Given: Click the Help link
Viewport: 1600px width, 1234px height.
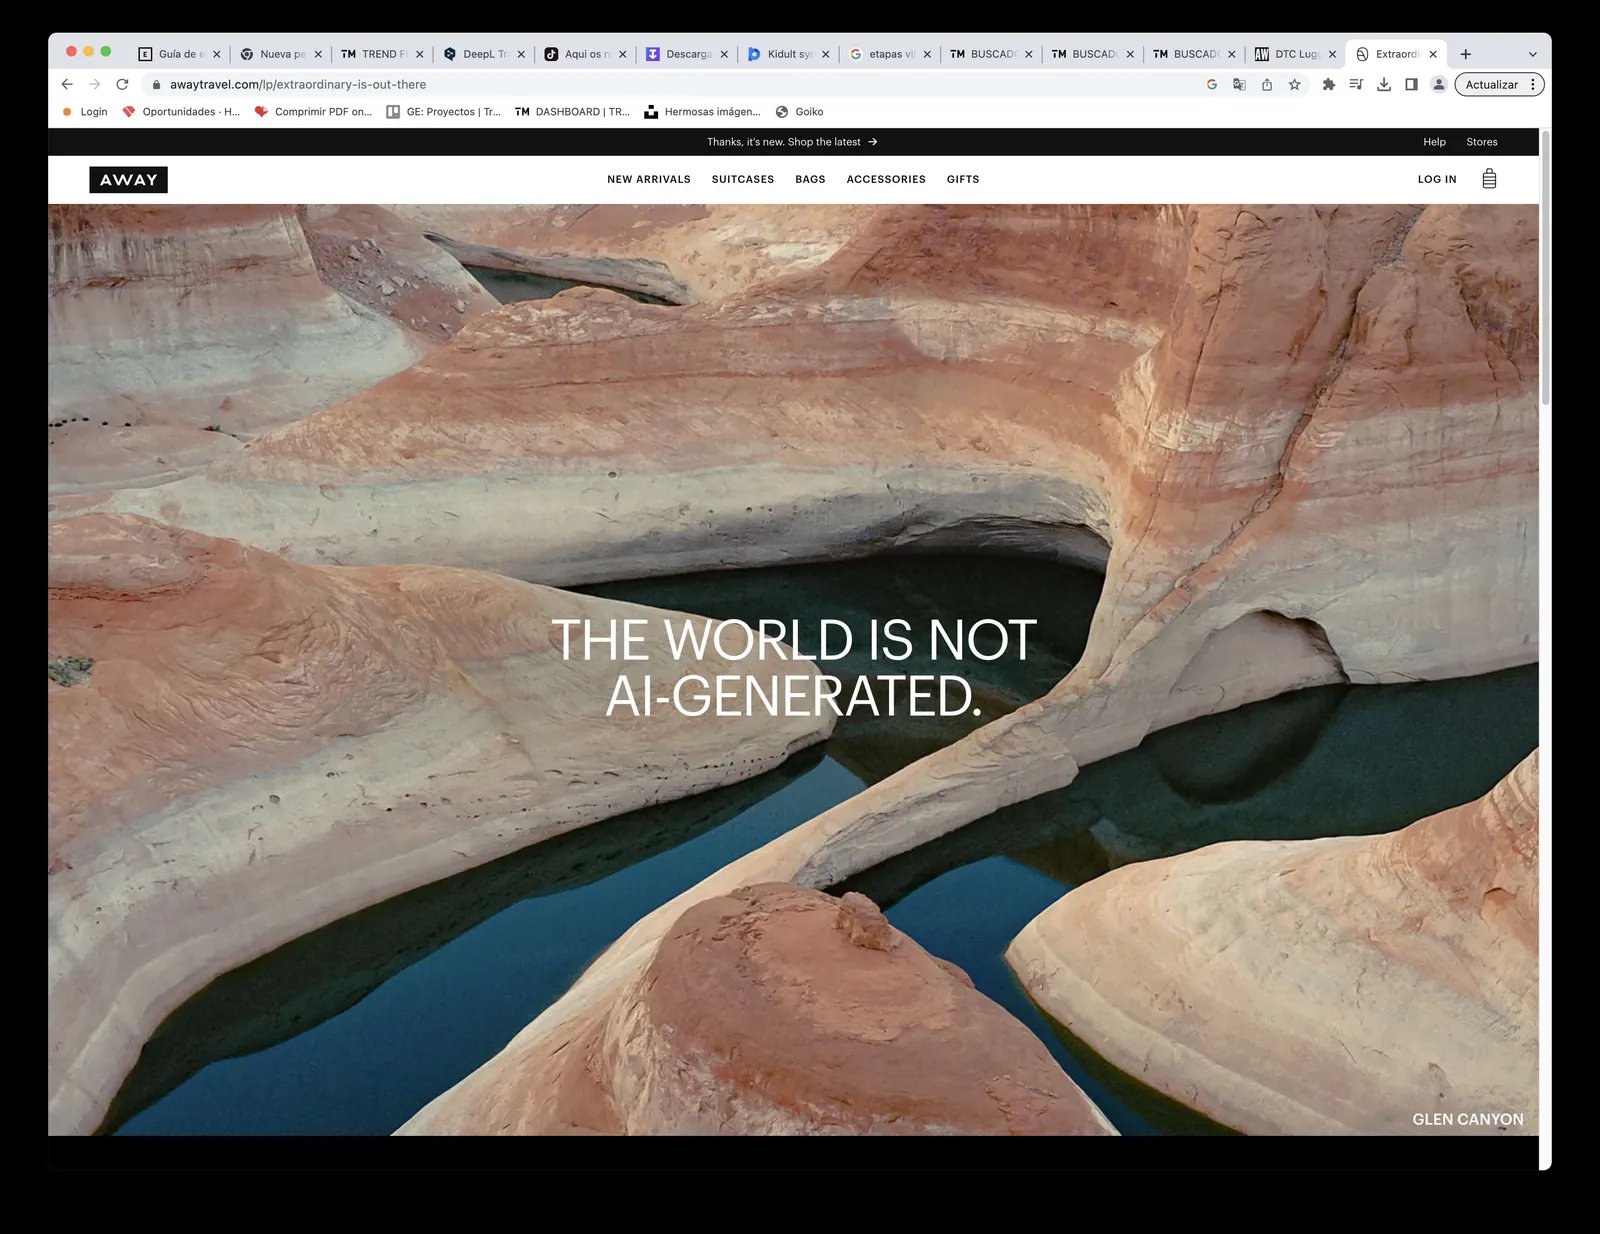Looking at the screenshot, I should [1434, 142].
